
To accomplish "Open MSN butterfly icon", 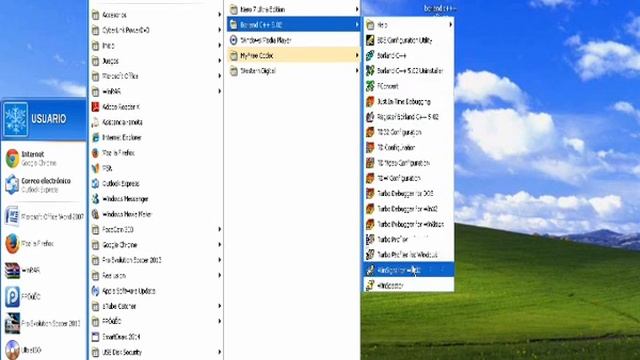I will 96,168.
